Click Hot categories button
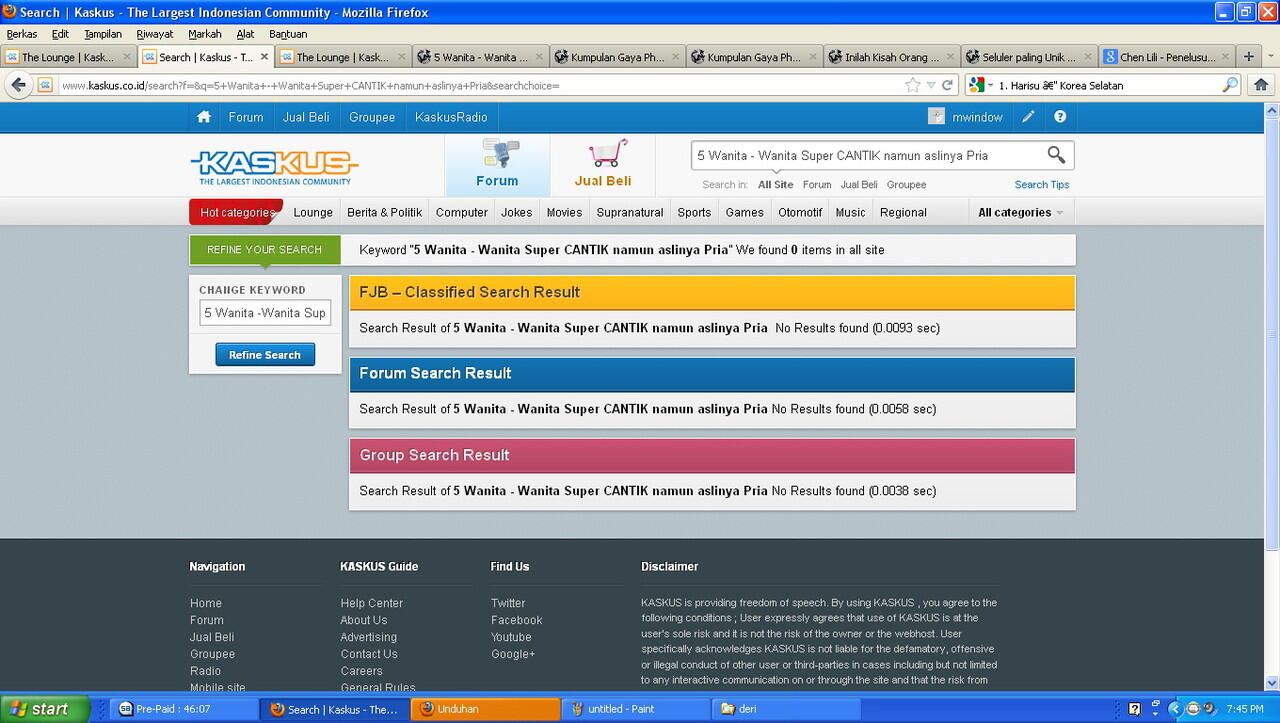Viewport: 1280px width, 723px height. point(236,212)
